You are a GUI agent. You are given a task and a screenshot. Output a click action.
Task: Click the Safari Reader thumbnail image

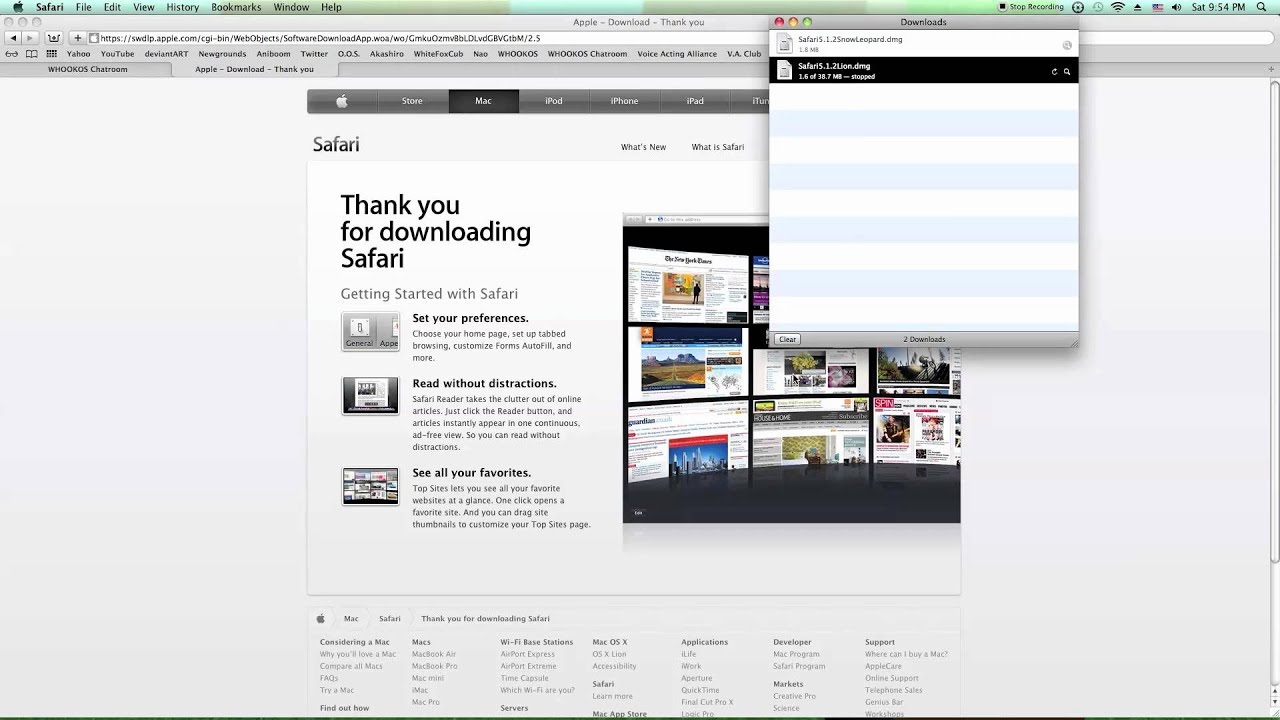pyautogui.click(x=370, y=395)
